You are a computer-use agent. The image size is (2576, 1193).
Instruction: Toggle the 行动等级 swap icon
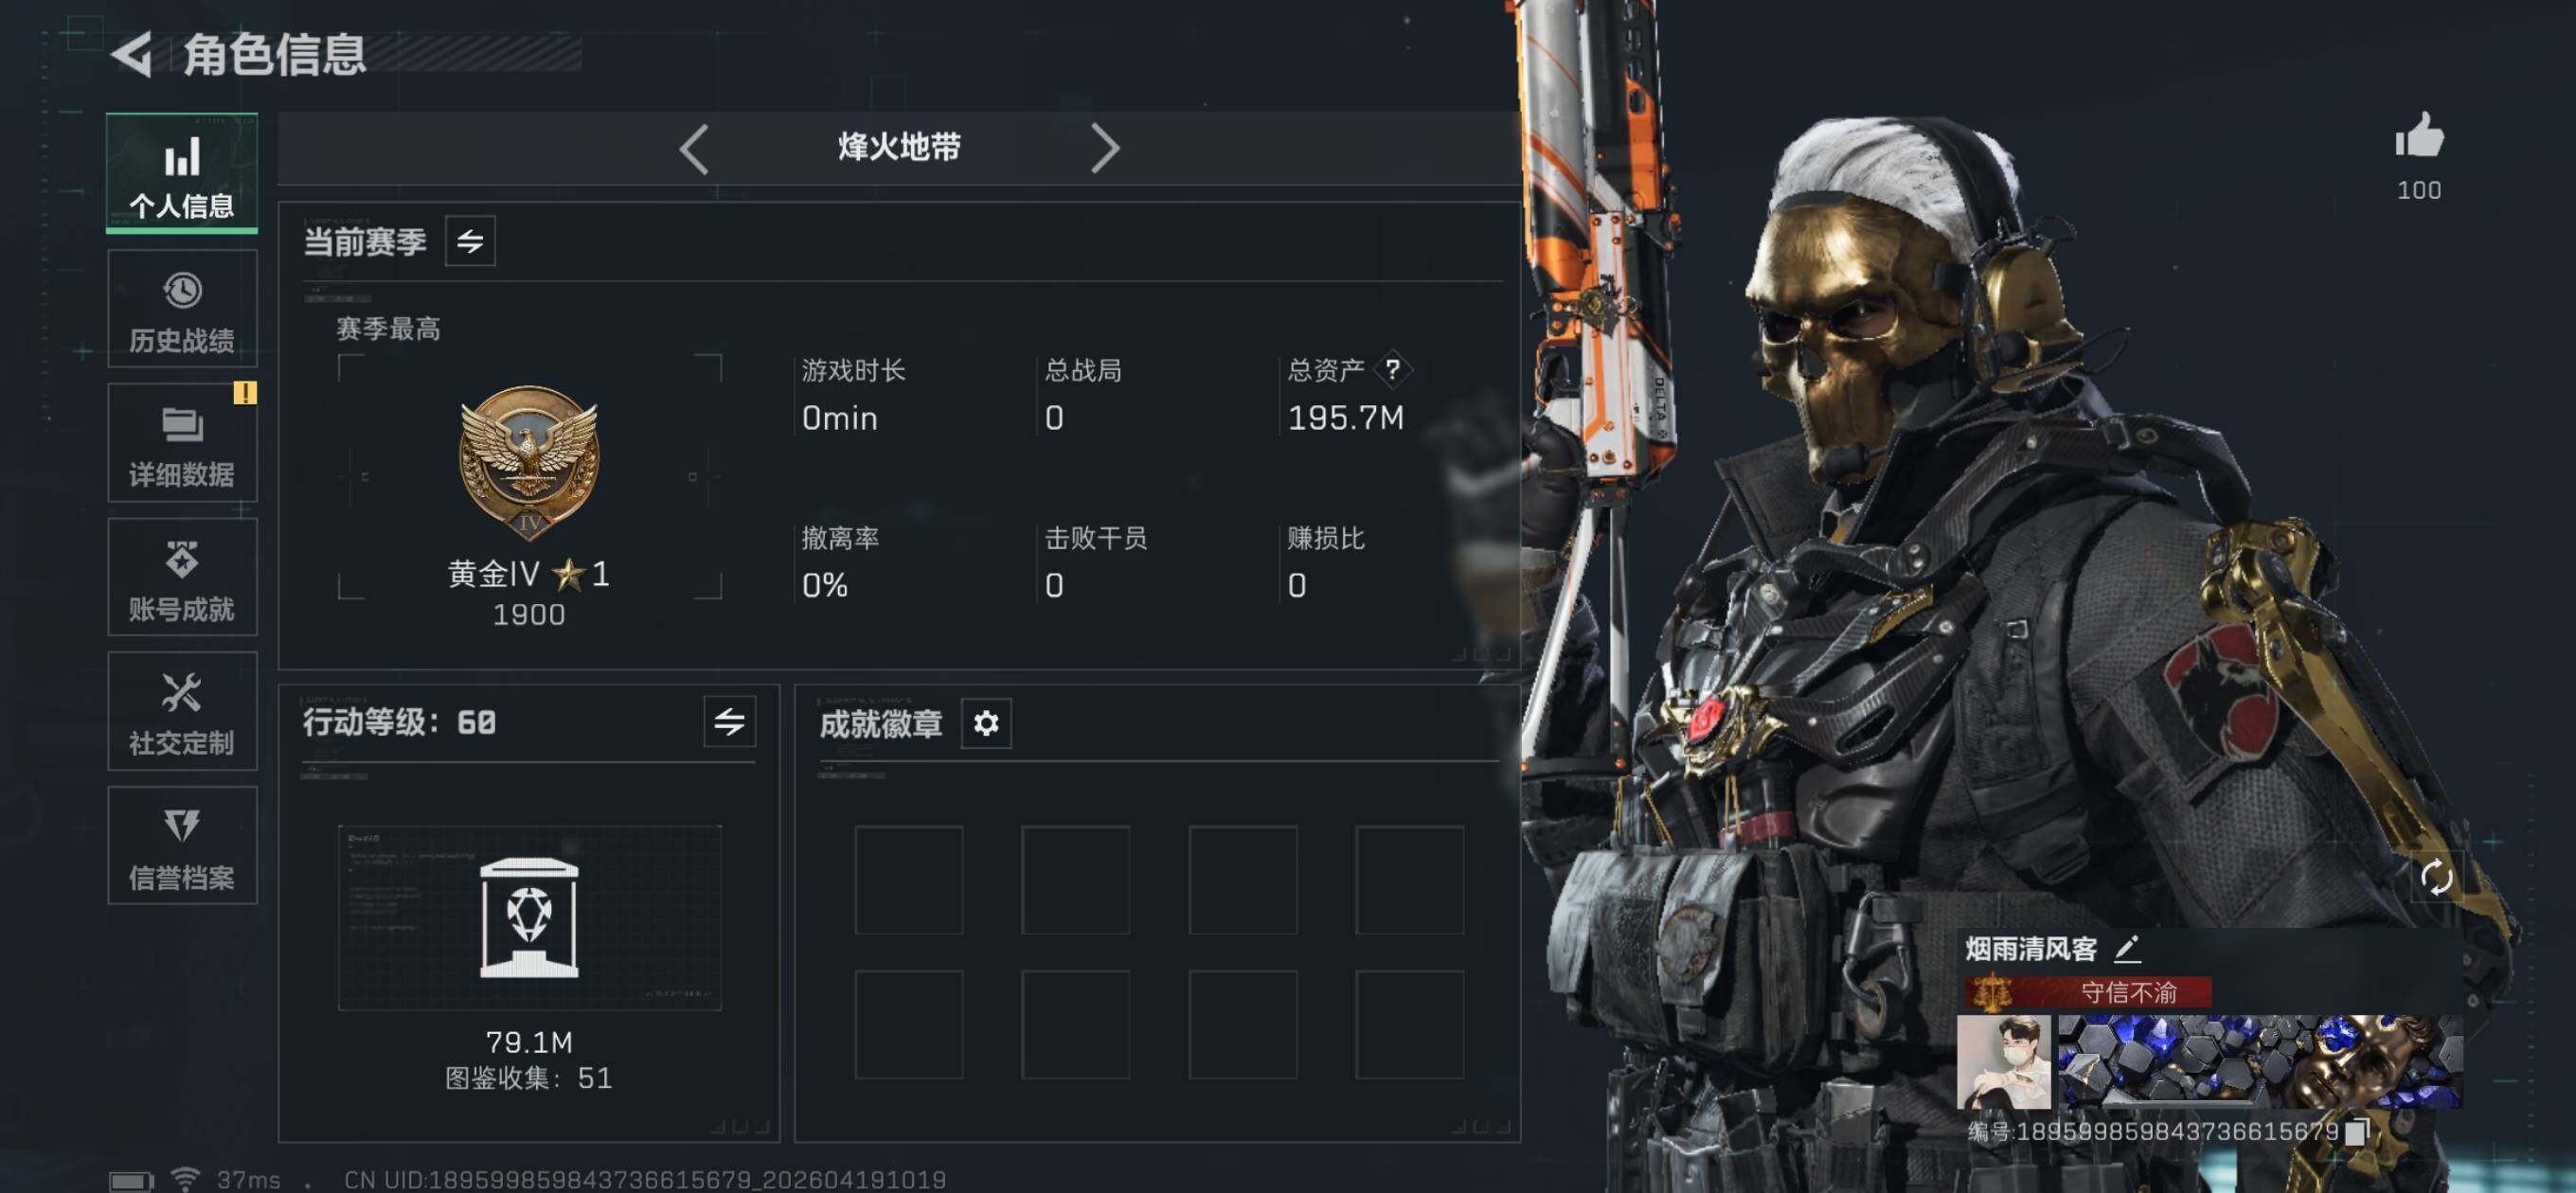tap(729, 721)
